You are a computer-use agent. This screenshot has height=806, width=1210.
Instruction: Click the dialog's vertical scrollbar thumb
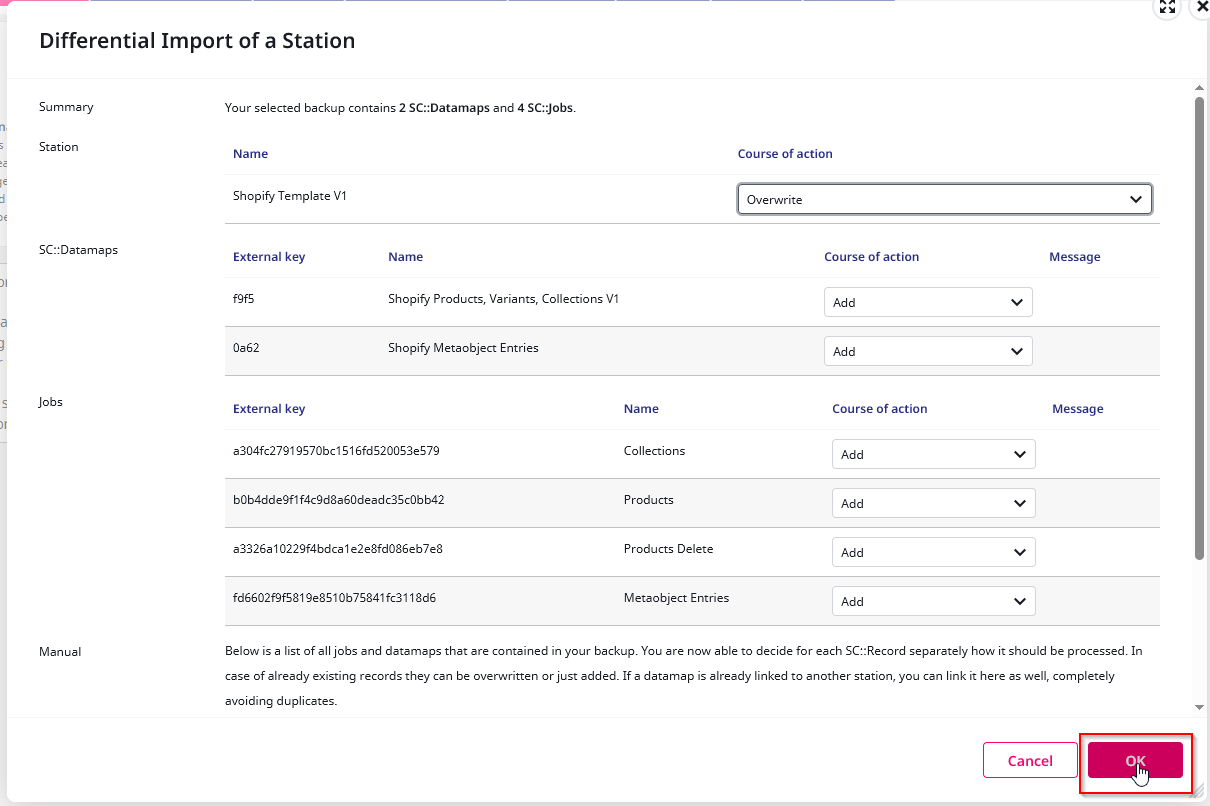(1200, 328)
